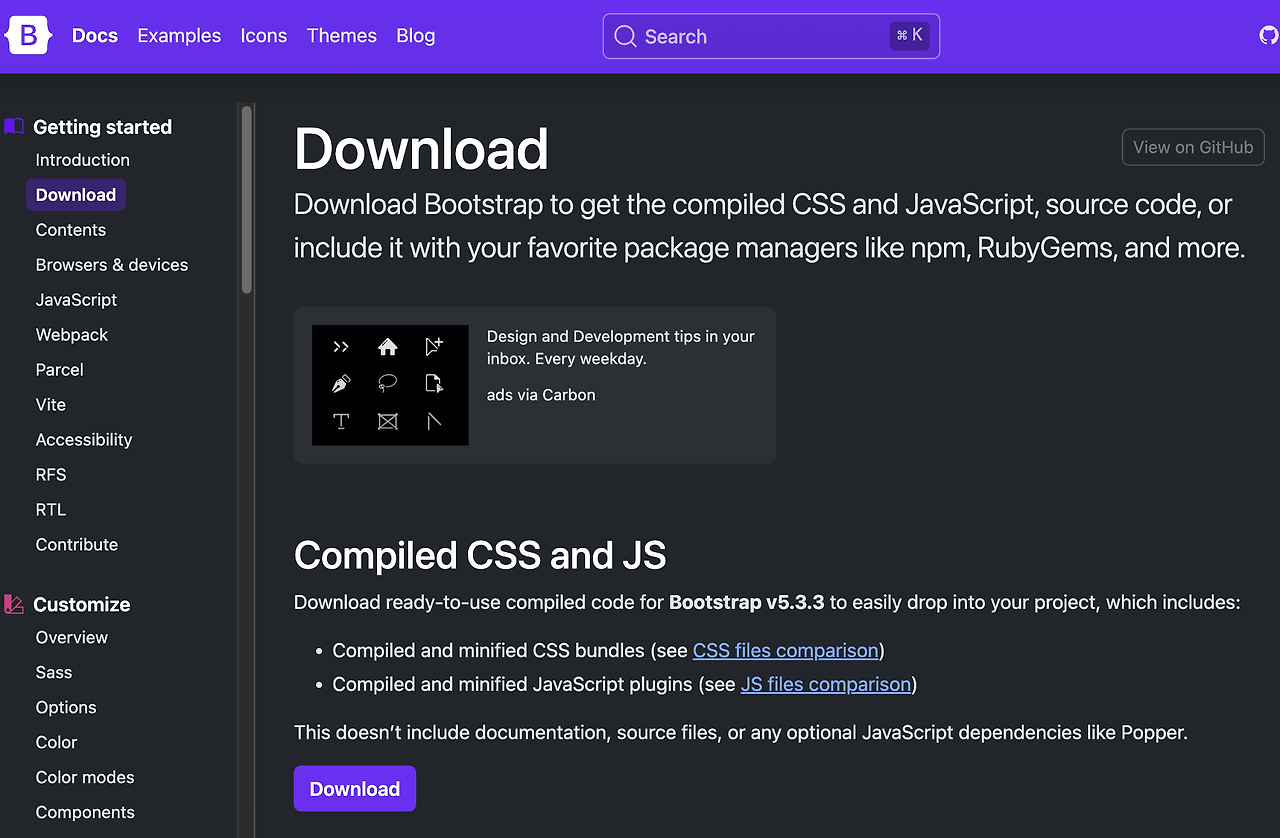
Task: Open the CSS files comparison link
Action: pos(786,650)
